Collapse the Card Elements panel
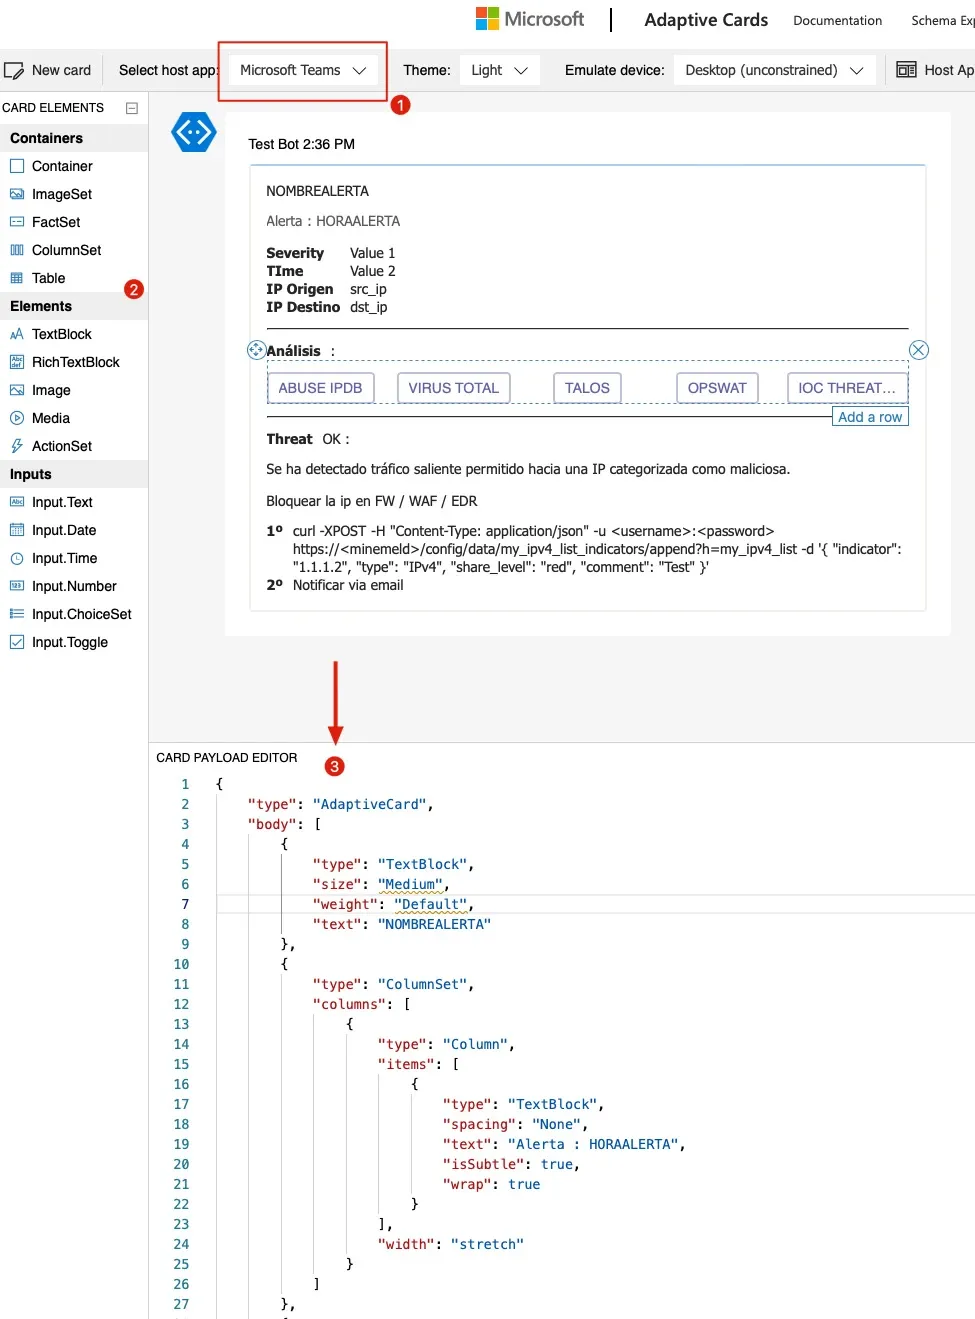This screenshot has height=1319, width=975. point(132,108)
